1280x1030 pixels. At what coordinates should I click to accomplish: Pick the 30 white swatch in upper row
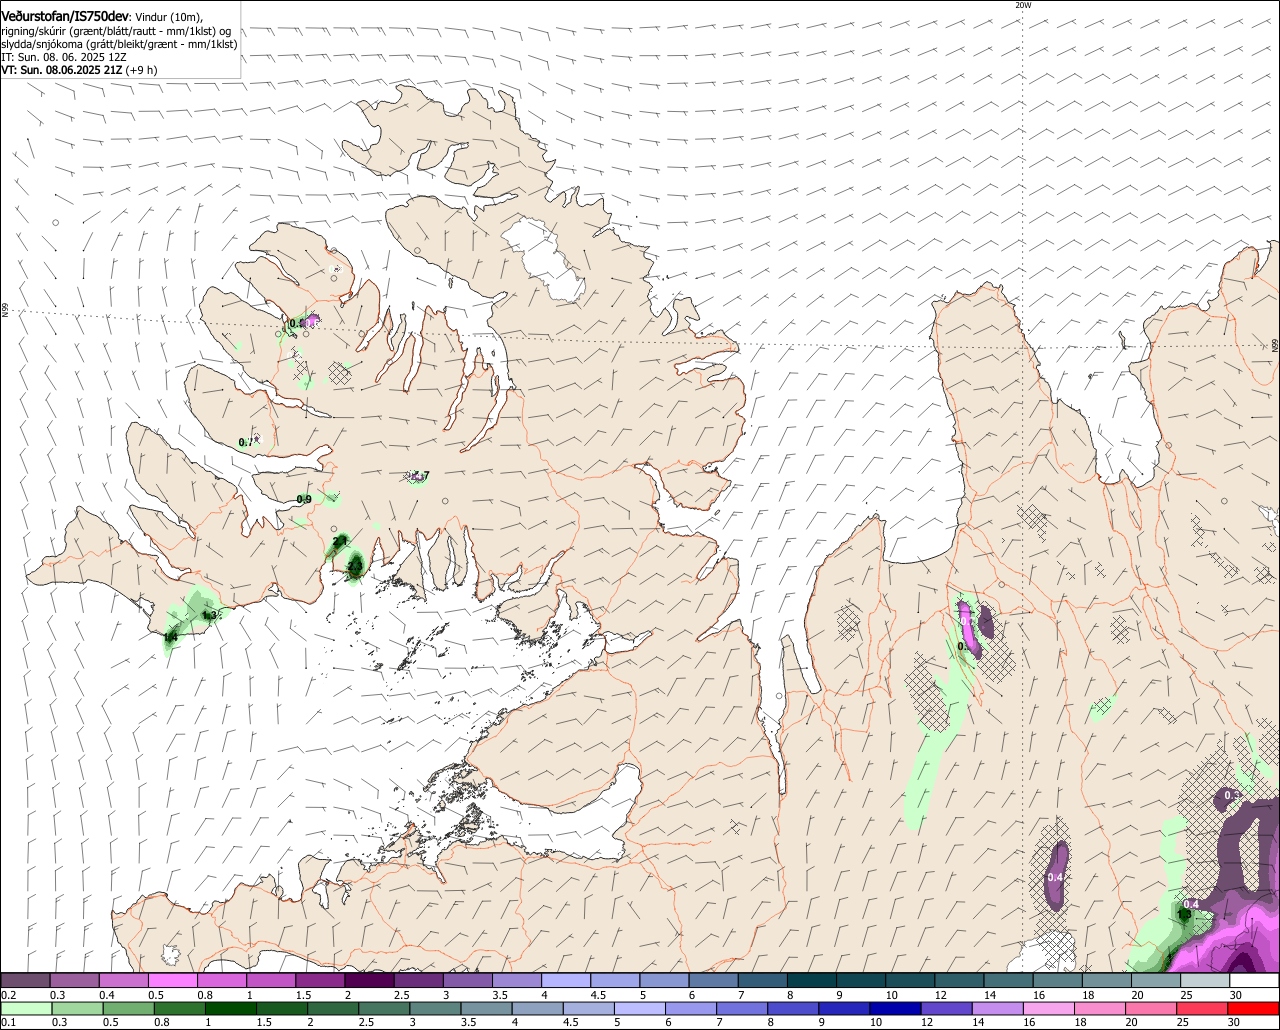point(1254,981)
